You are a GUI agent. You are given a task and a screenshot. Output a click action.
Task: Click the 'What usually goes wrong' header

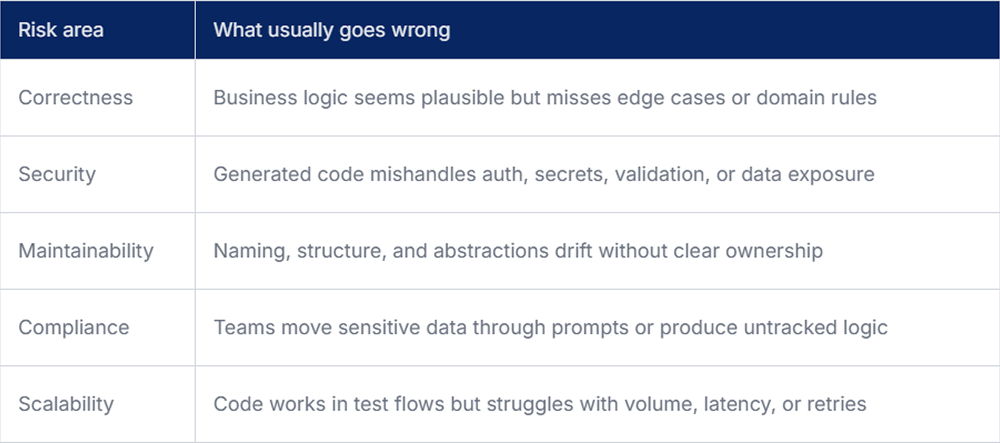click(x=332, y=30)
